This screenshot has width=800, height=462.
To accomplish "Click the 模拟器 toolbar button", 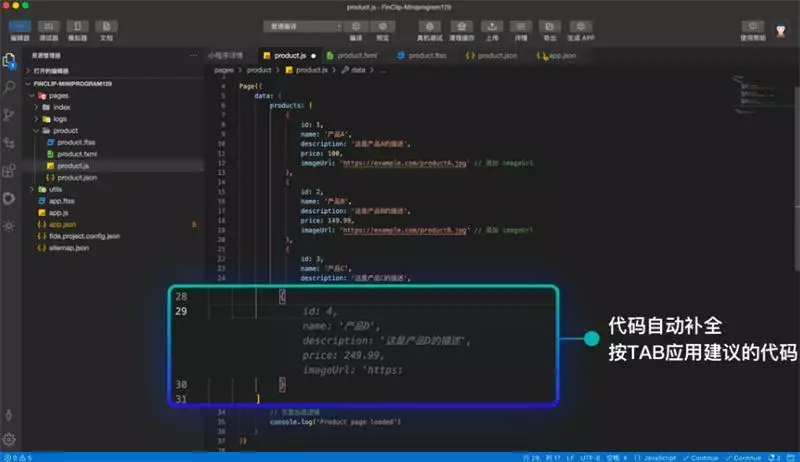I will tap(78, 31).
